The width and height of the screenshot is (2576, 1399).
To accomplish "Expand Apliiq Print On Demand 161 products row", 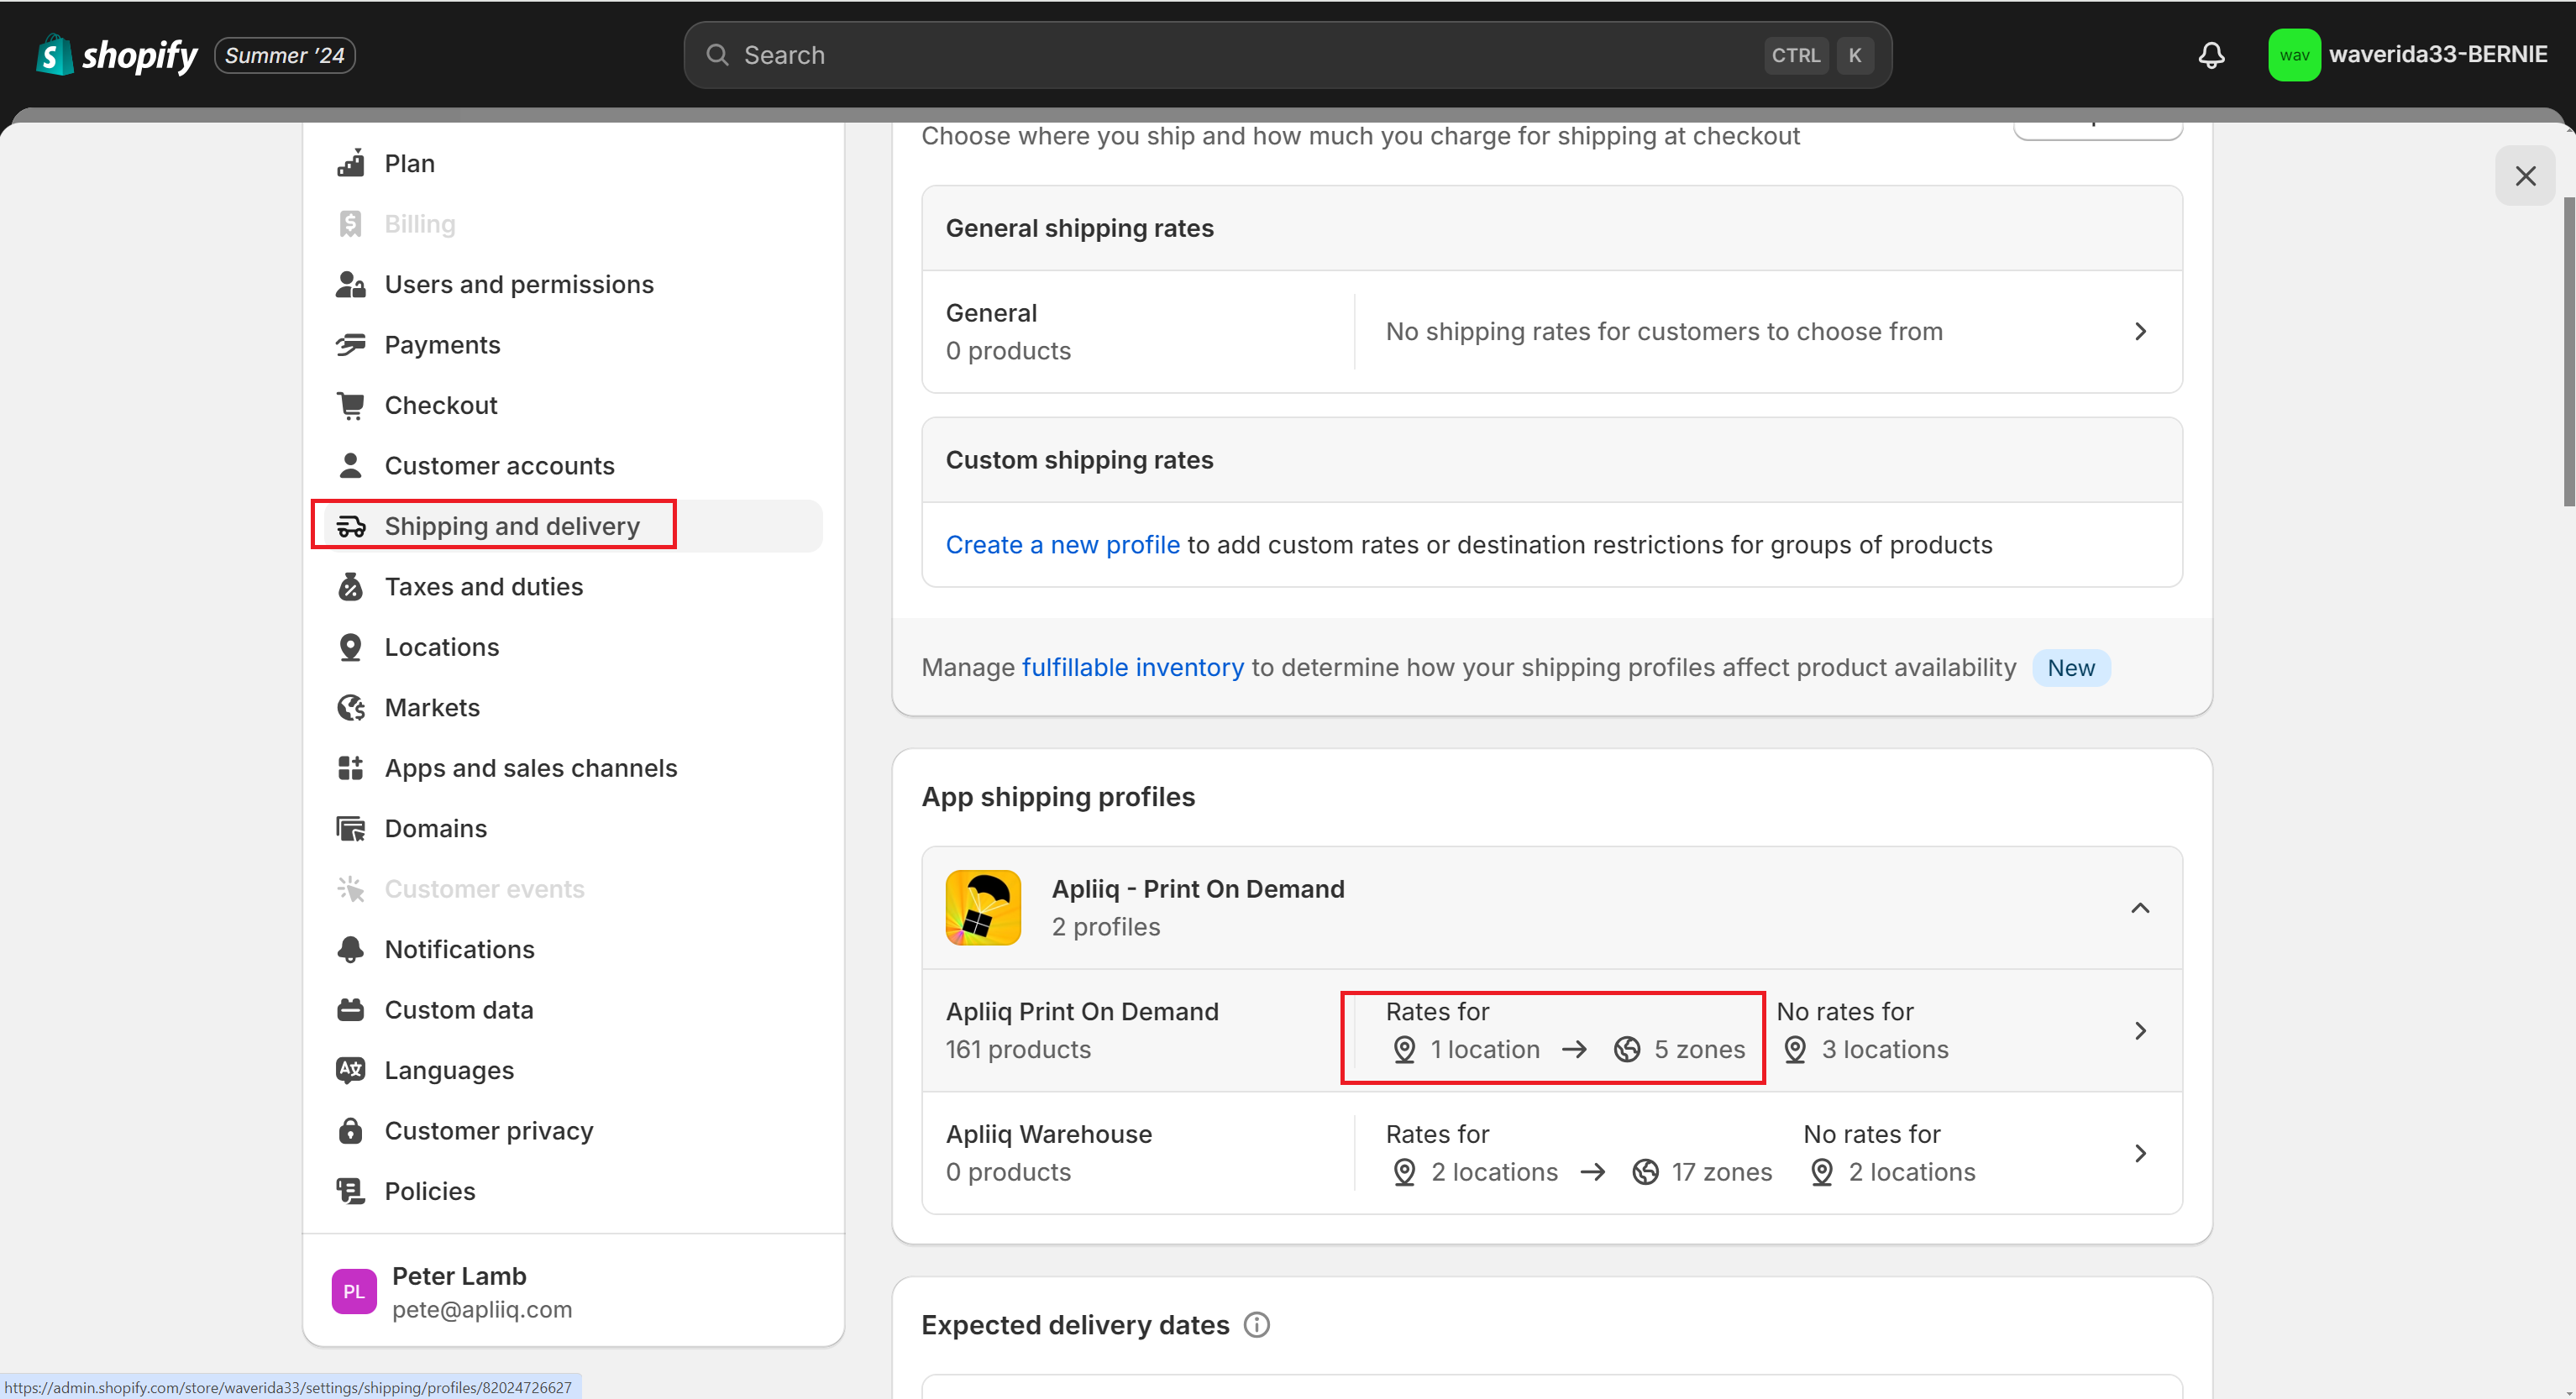I will [x=2140, y=1031].
